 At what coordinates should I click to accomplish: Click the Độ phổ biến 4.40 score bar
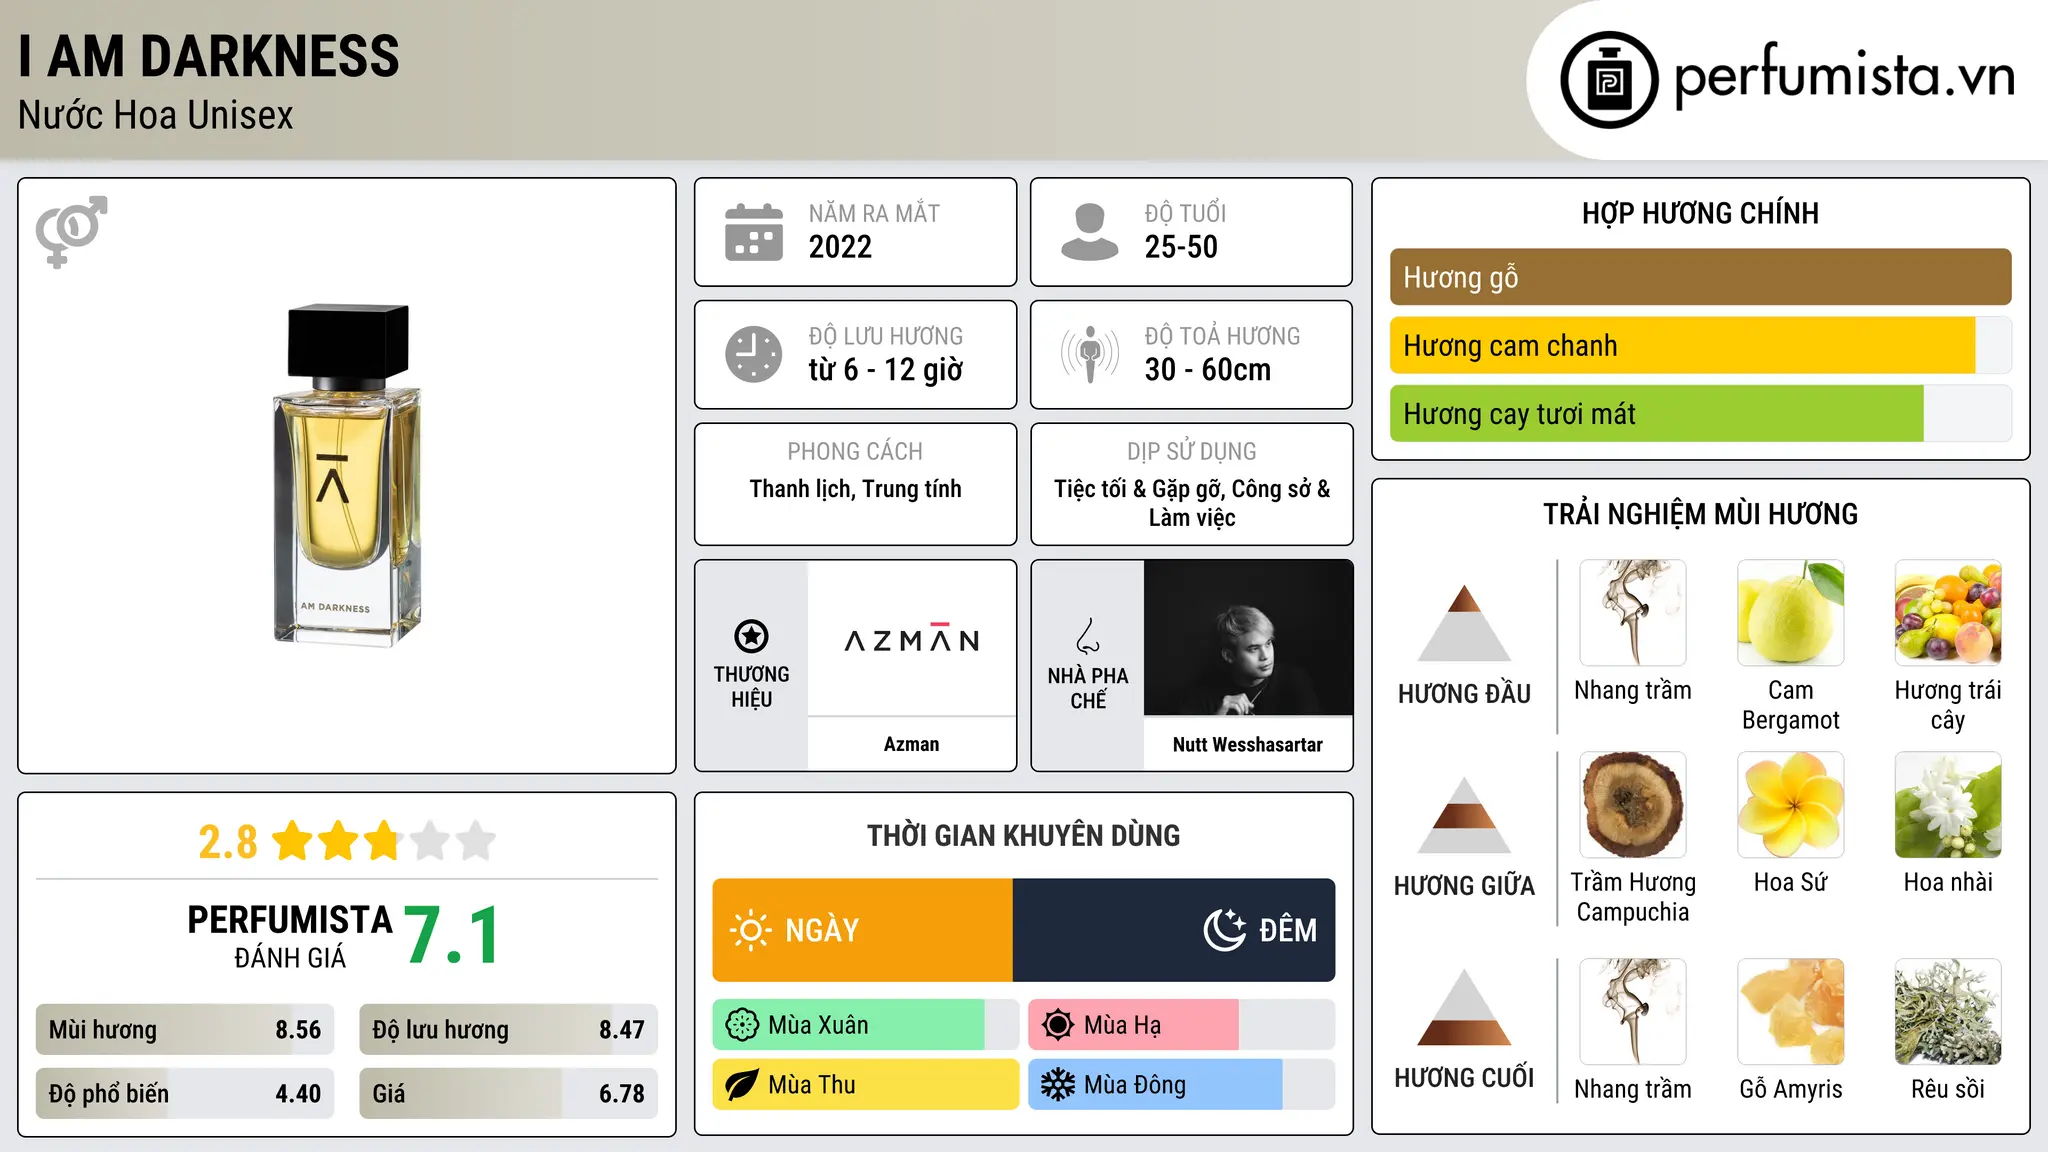click(x=185, y=1094)
